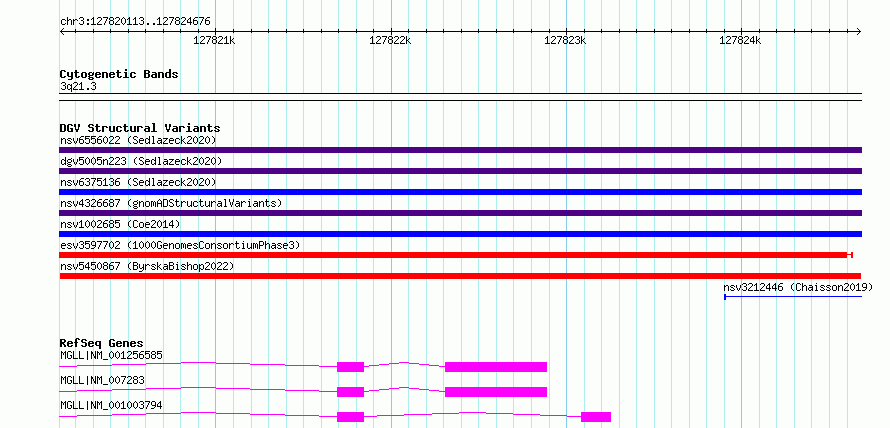The width and height of the screenshot is (890, 428).
Task: Click the chr3:127820113..127824676 coordinate label
Action: pos(135,22)
